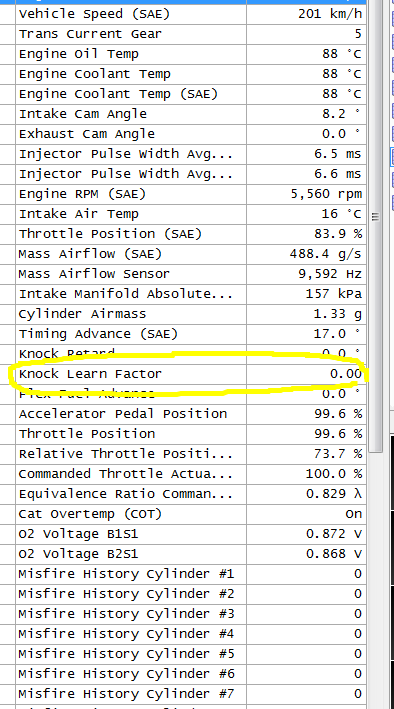Click the 73.7 % value cell

[306, 454]
